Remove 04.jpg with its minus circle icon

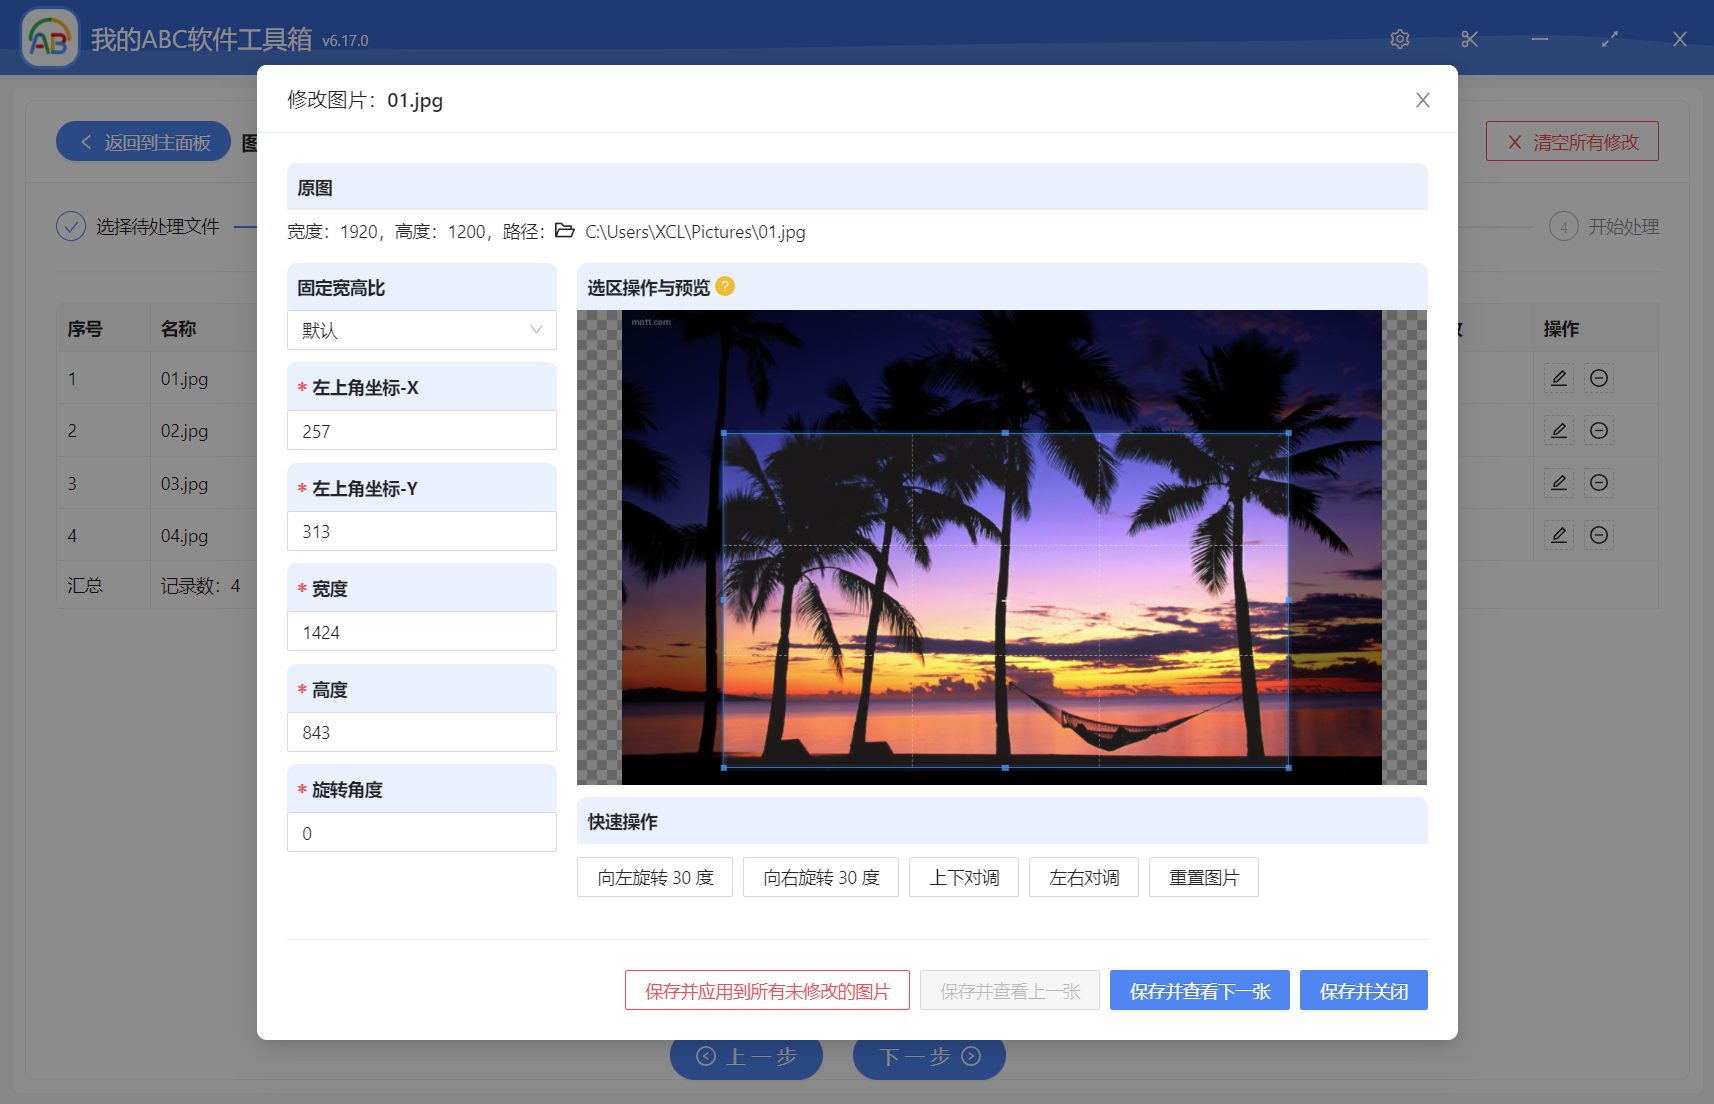point(1598,535)
